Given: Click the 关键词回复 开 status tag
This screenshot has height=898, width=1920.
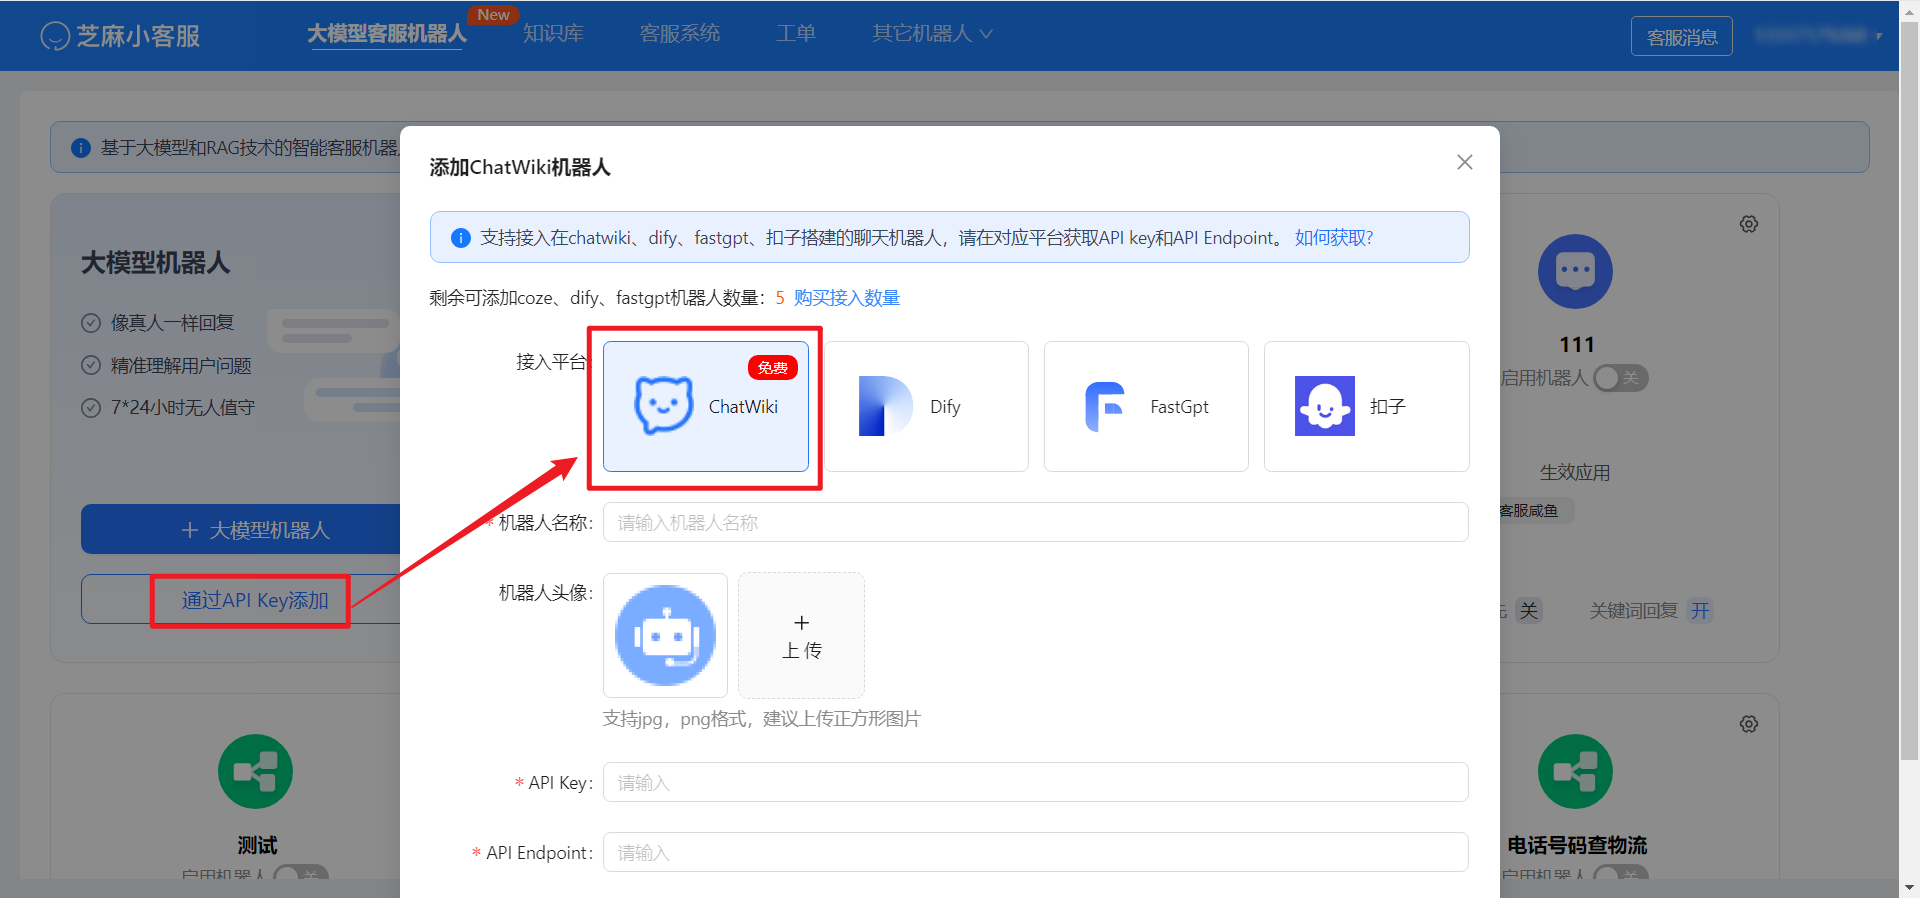Looking at the screenshot, I should coord(1700,611).
